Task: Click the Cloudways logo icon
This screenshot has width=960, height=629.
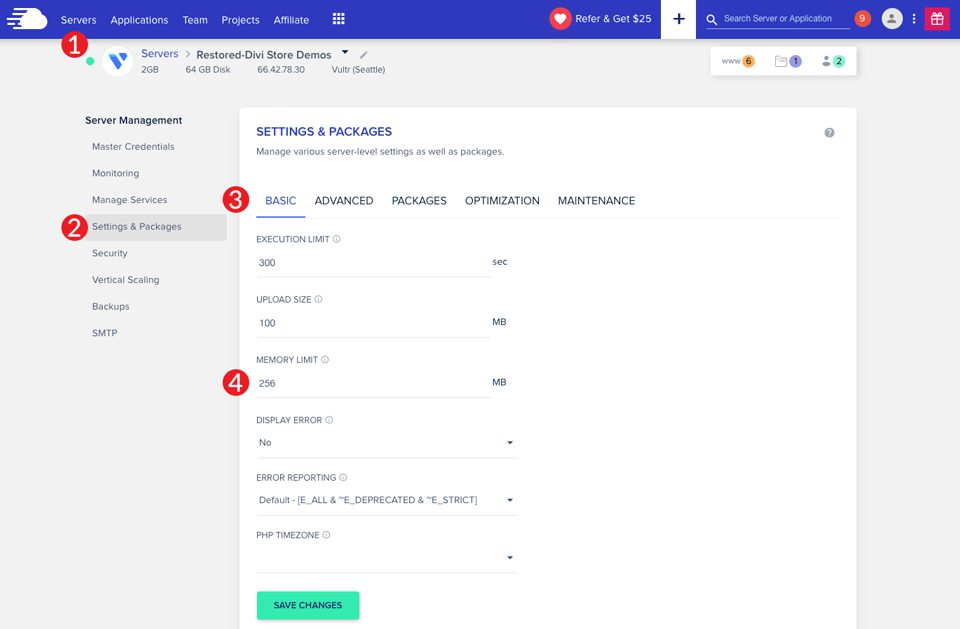Action: pos(27,19)
